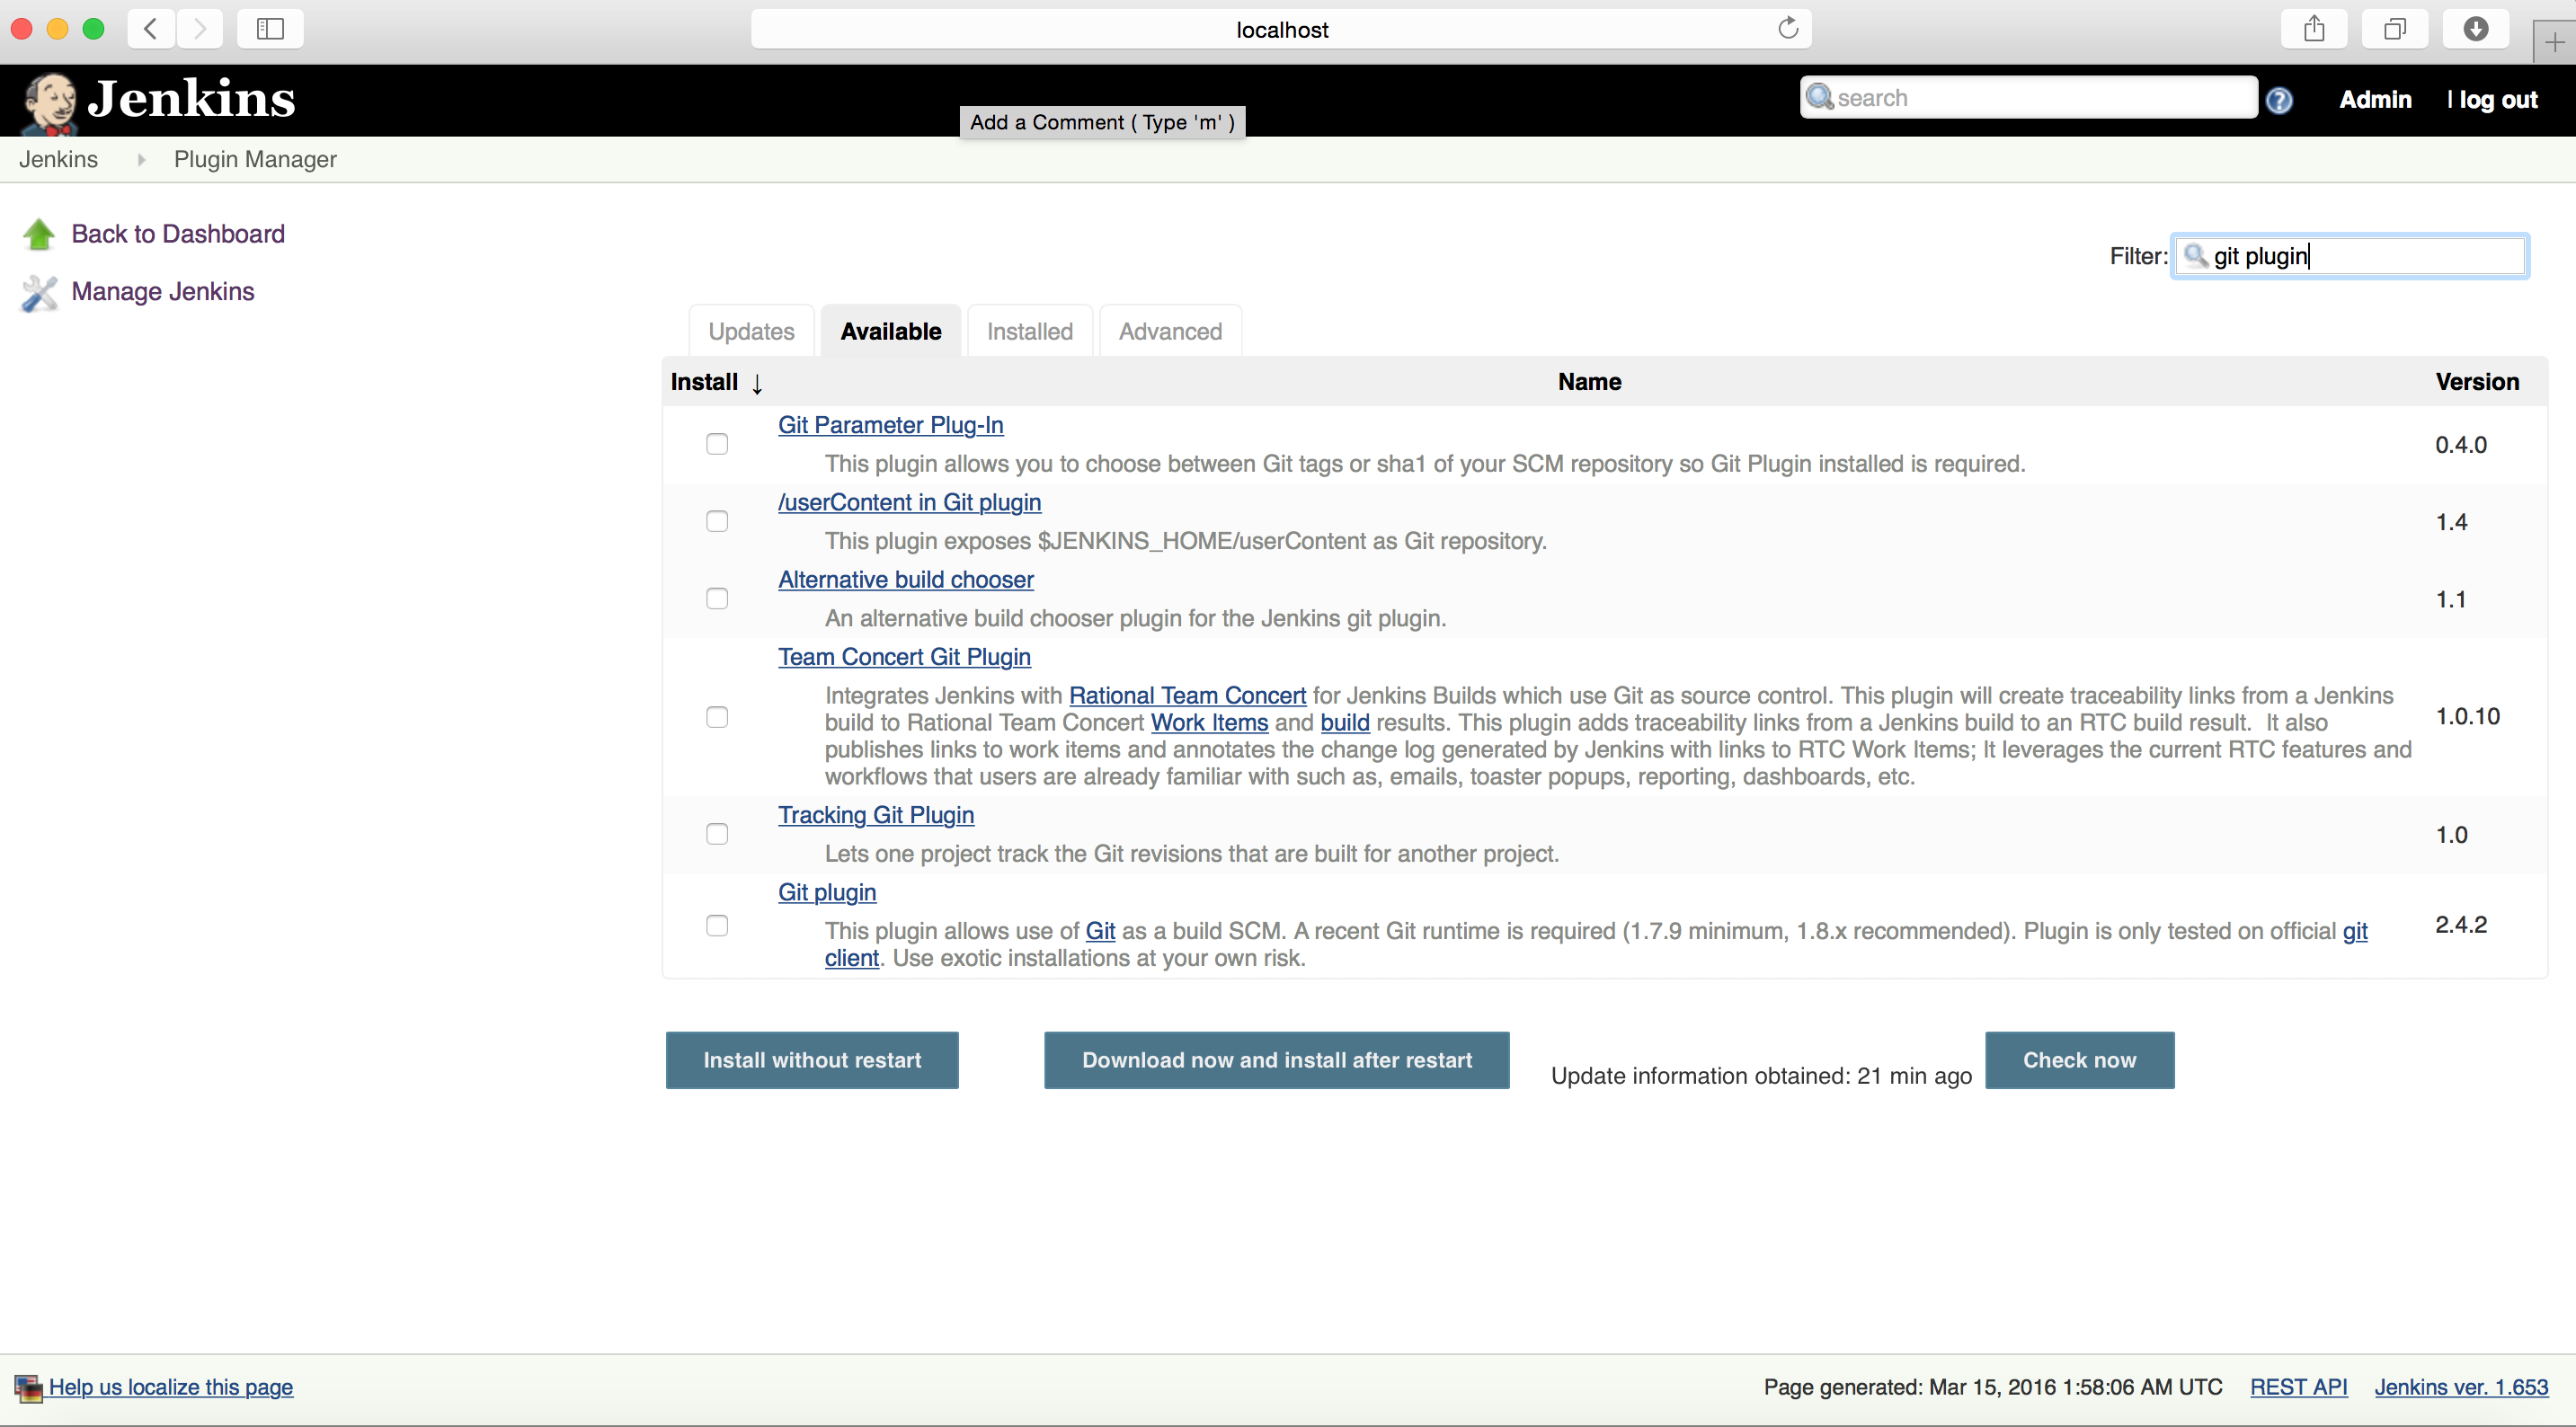Click the Filter field containing git plugin
The image size is (2576, 1427).
2350,256
